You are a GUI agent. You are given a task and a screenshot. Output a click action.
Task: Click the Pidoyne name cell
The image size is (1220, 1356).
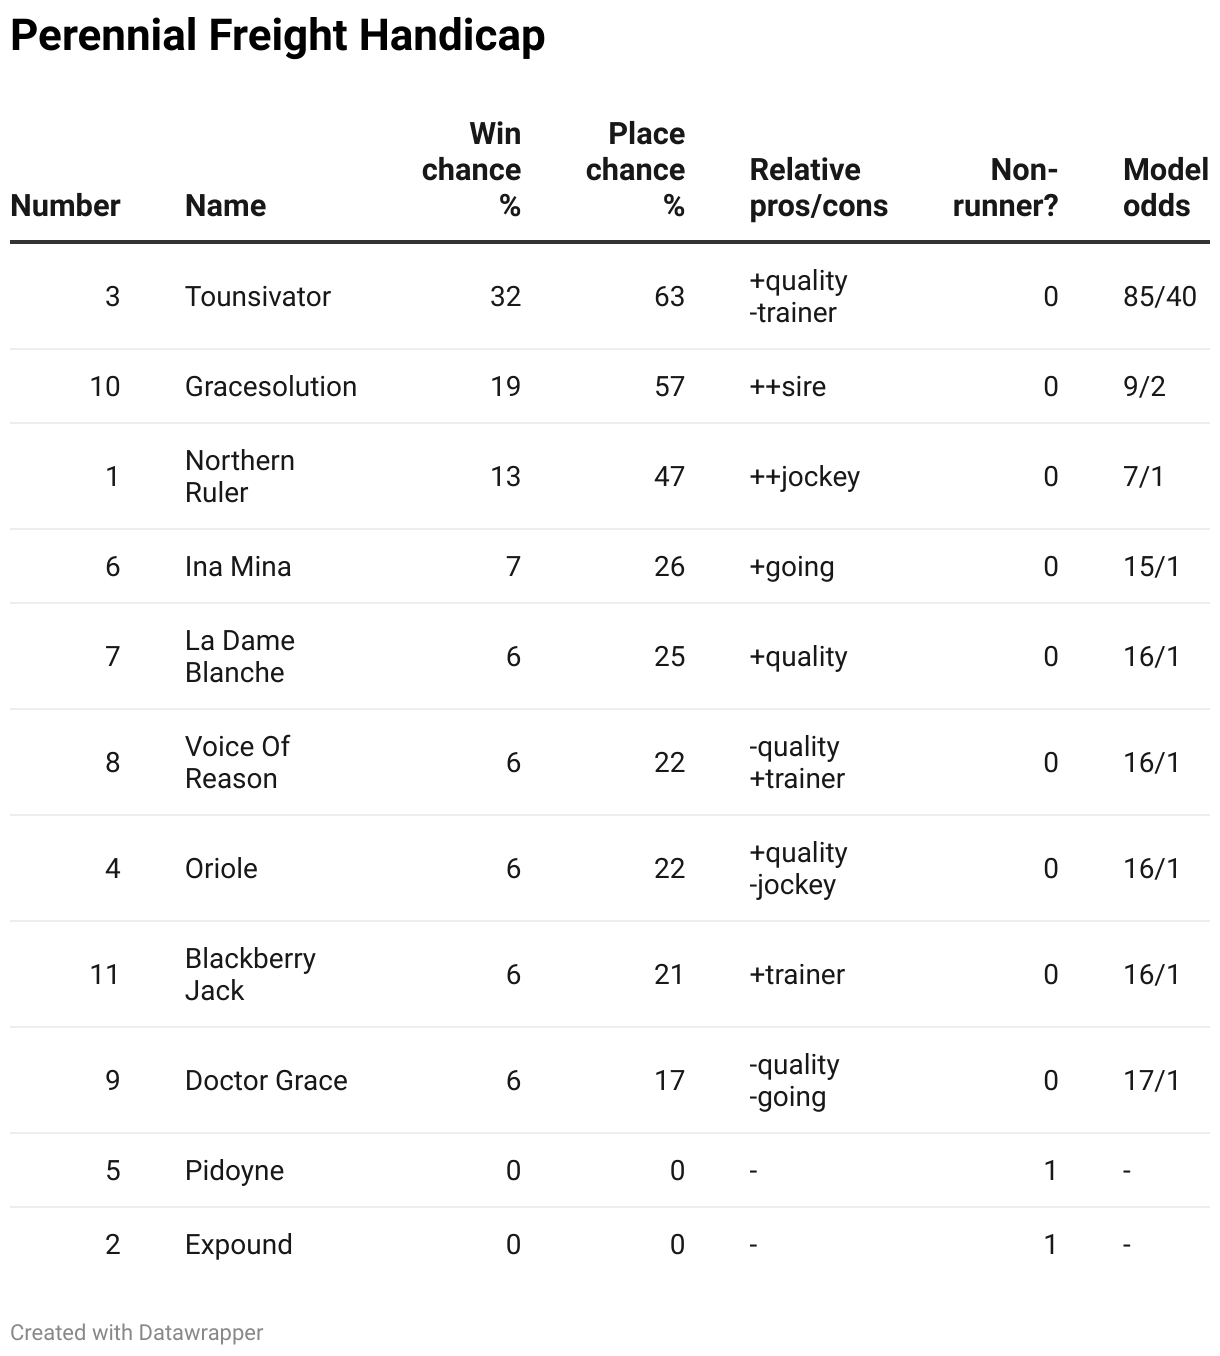tap(234, 1170)
